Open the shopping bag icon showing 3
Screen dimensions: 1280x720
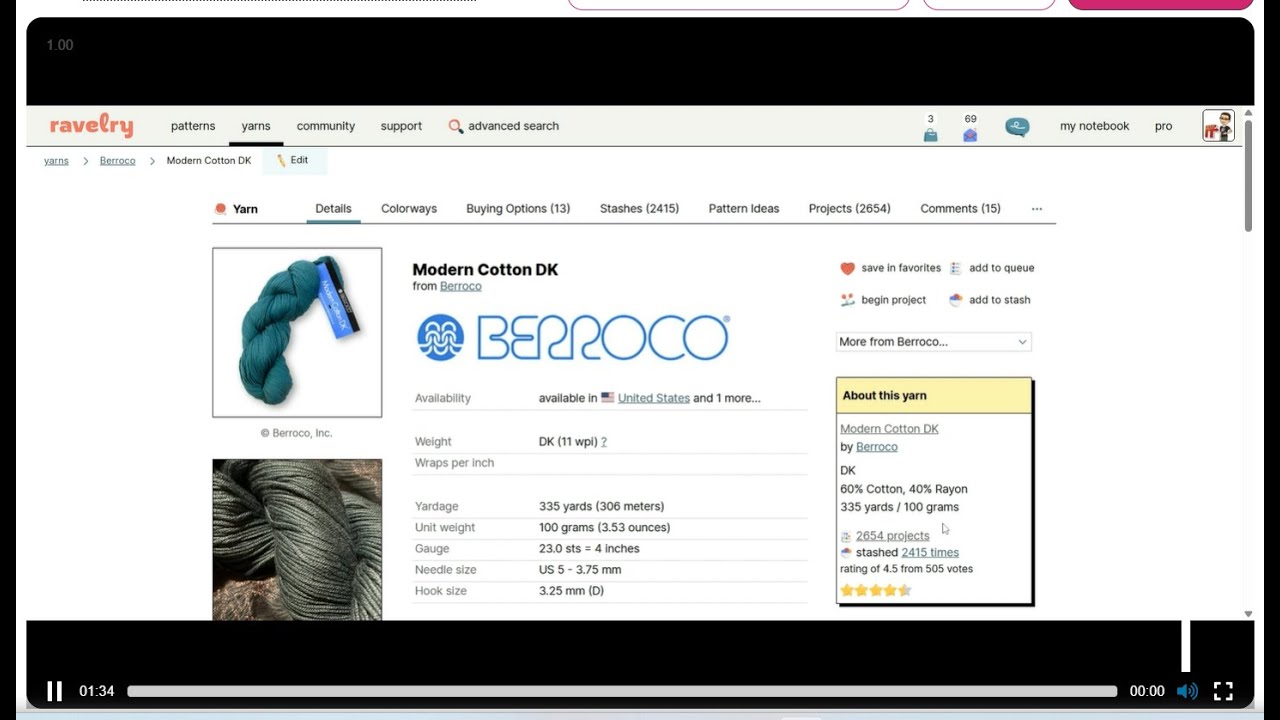[x=930, y=135]
